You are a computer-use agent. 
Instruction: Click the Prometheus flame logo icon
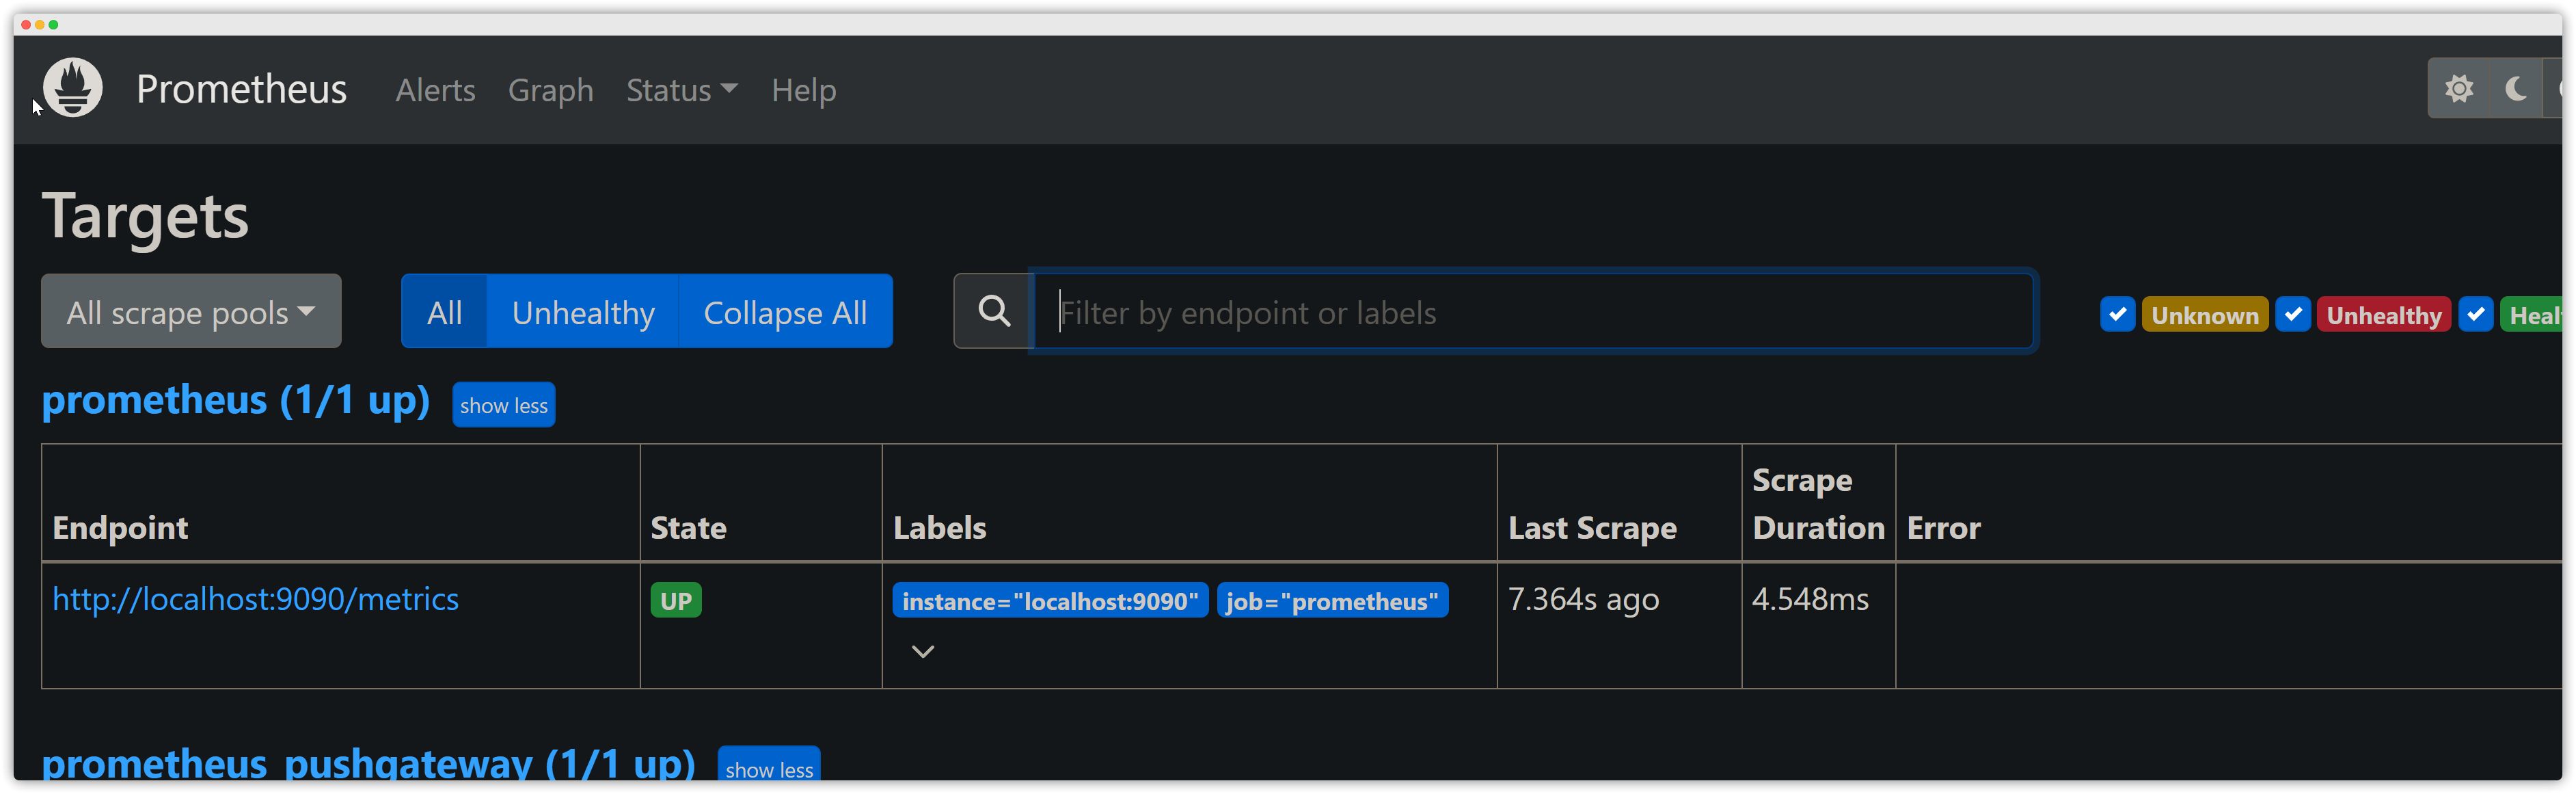(72, 88)
